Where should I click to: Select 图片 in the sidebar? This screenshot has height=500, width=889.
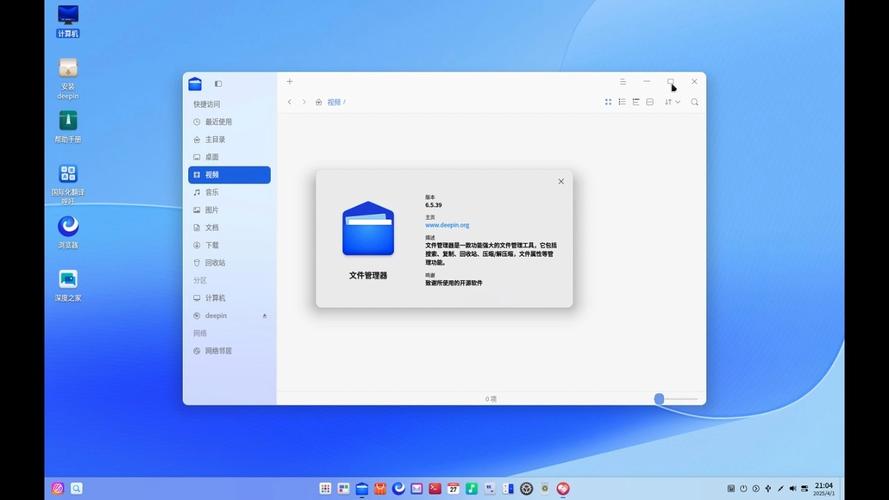pyautogui.click(x=229, y=210)
